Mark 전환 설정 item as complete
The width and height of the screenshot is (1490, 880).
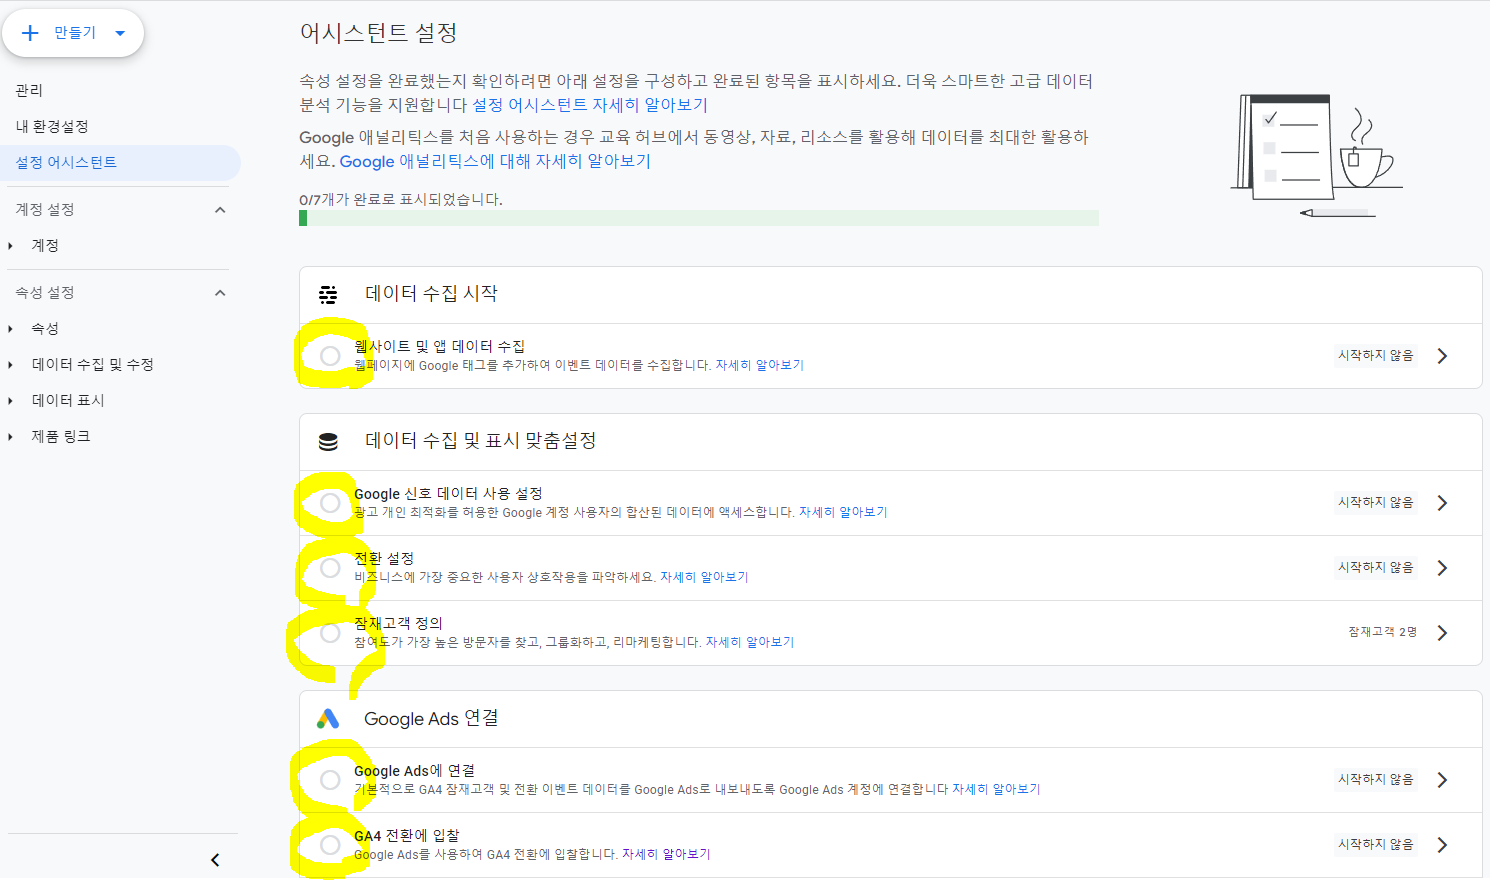click(330, 568)
